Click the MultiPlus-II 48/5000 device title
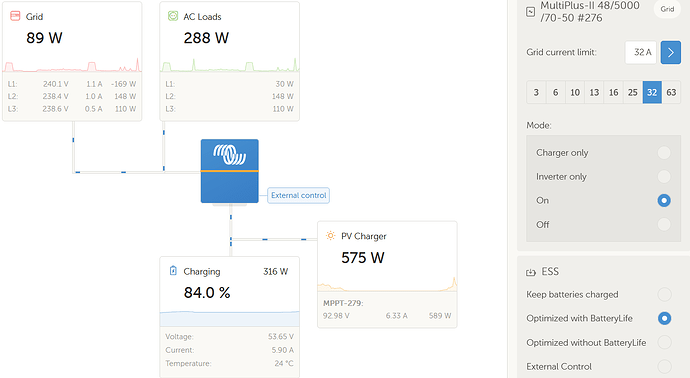The width and height of the screenshot is (690, 378). click(x=590, y=12)
